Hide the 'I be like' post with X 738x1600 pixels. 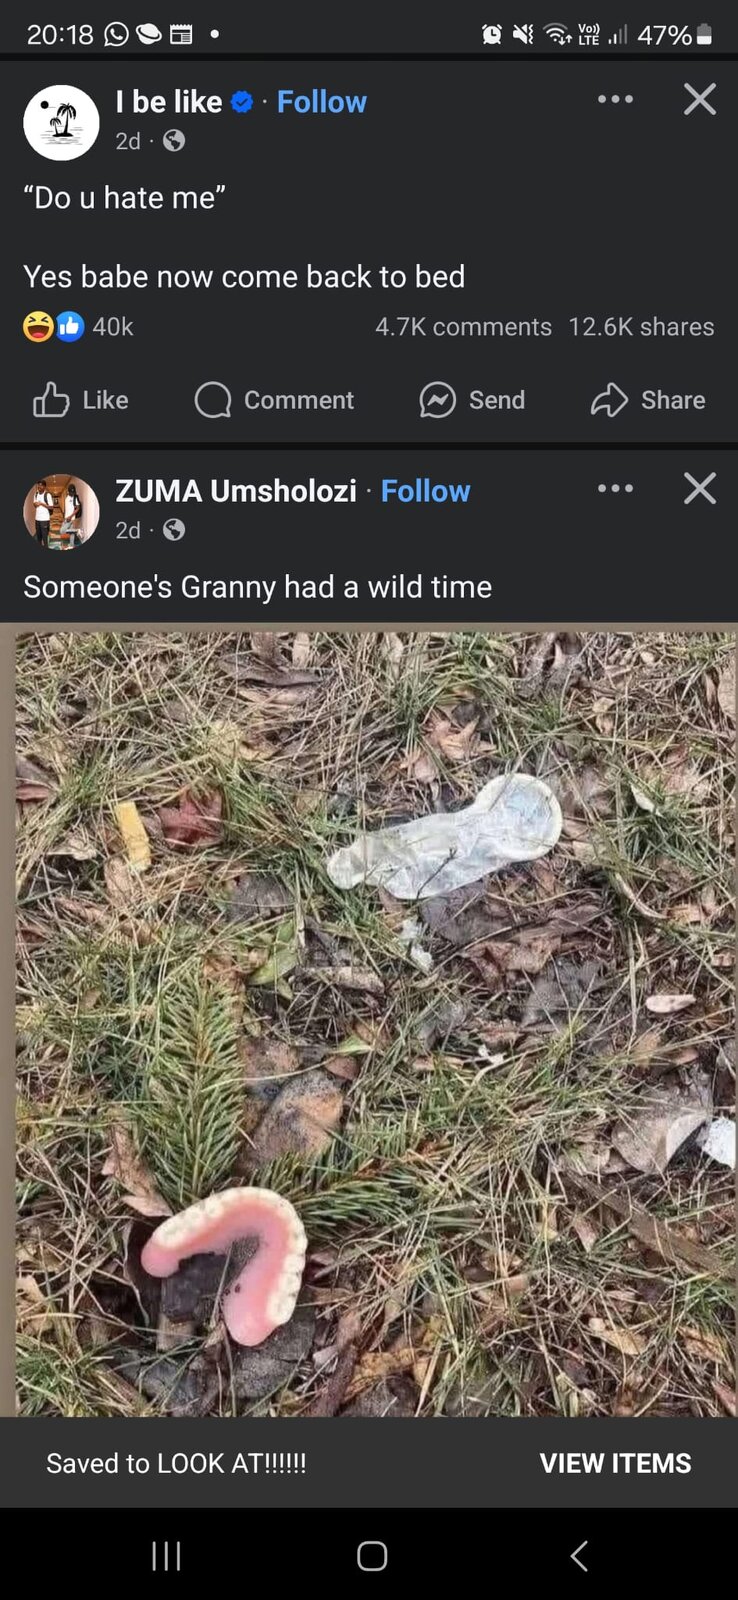click(700, 99)
